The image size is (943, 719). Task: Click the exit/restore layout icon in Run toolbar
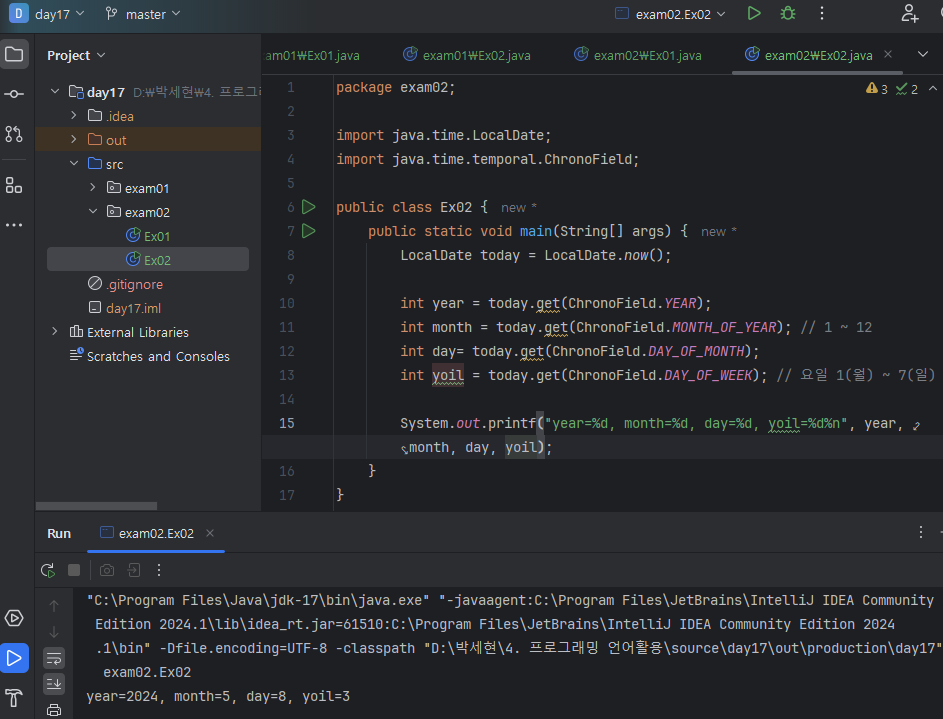point(134,570)
